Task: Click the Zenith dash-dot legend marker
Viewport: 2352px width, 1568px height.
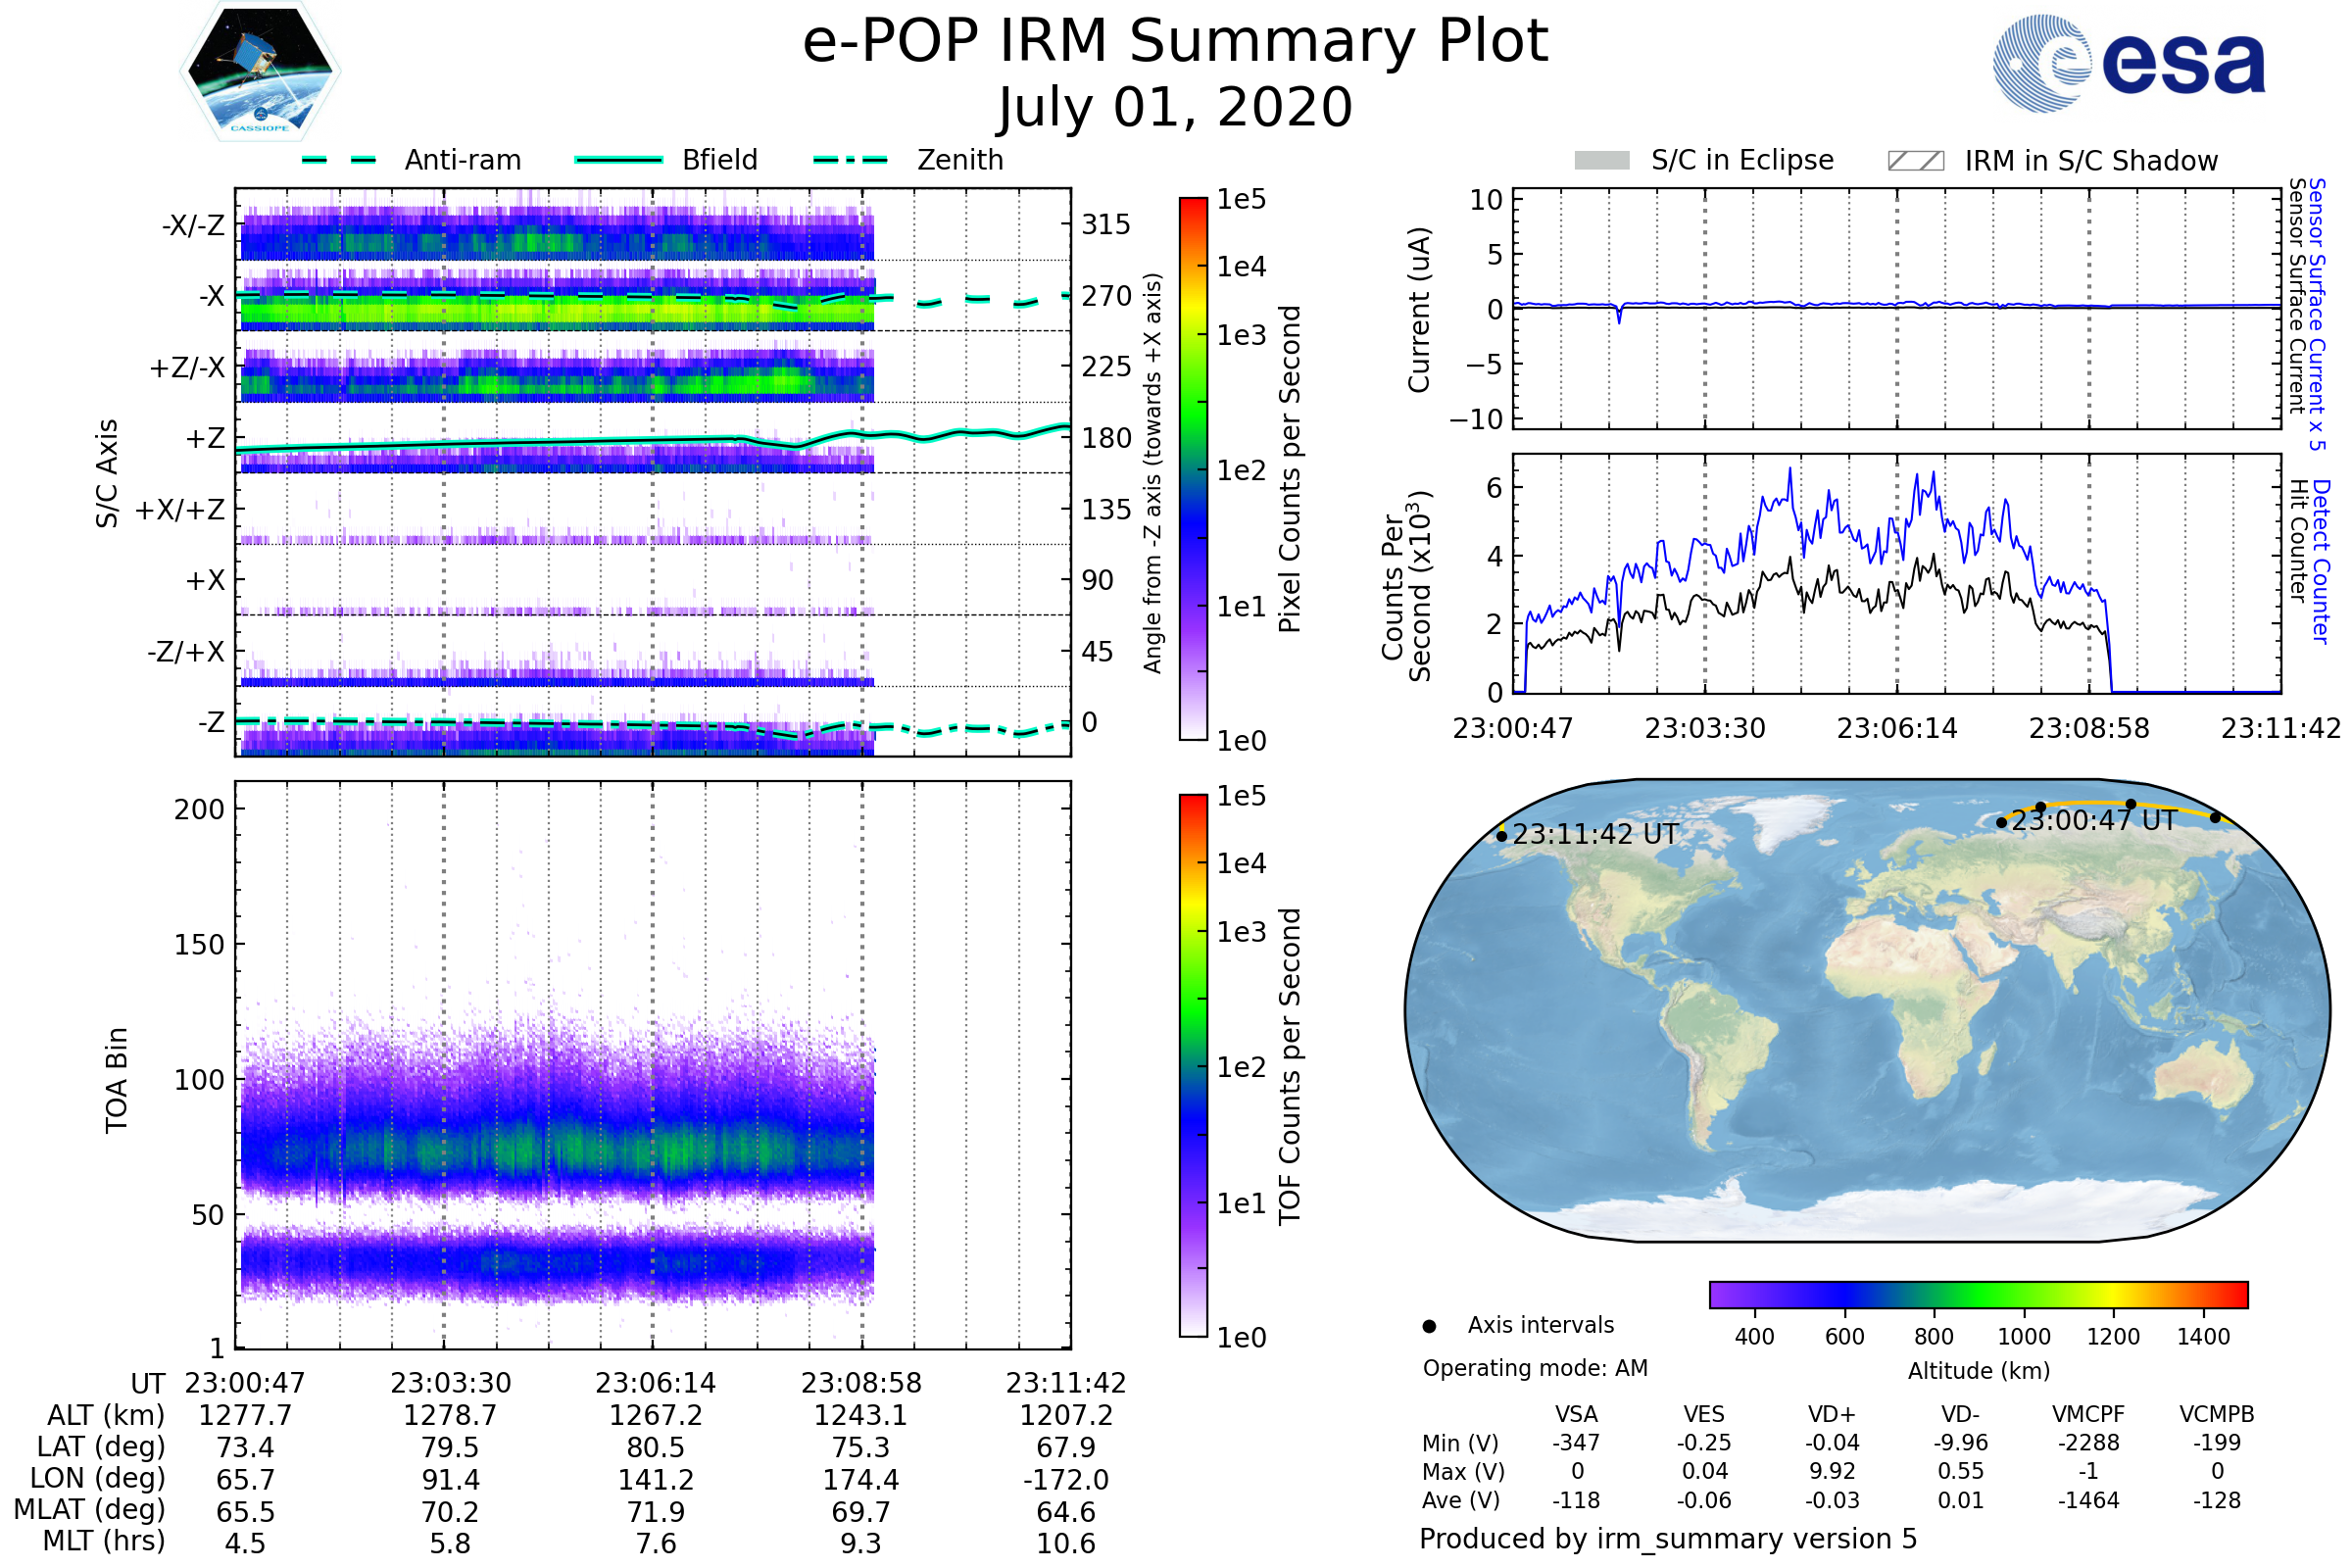Action: 850,160
